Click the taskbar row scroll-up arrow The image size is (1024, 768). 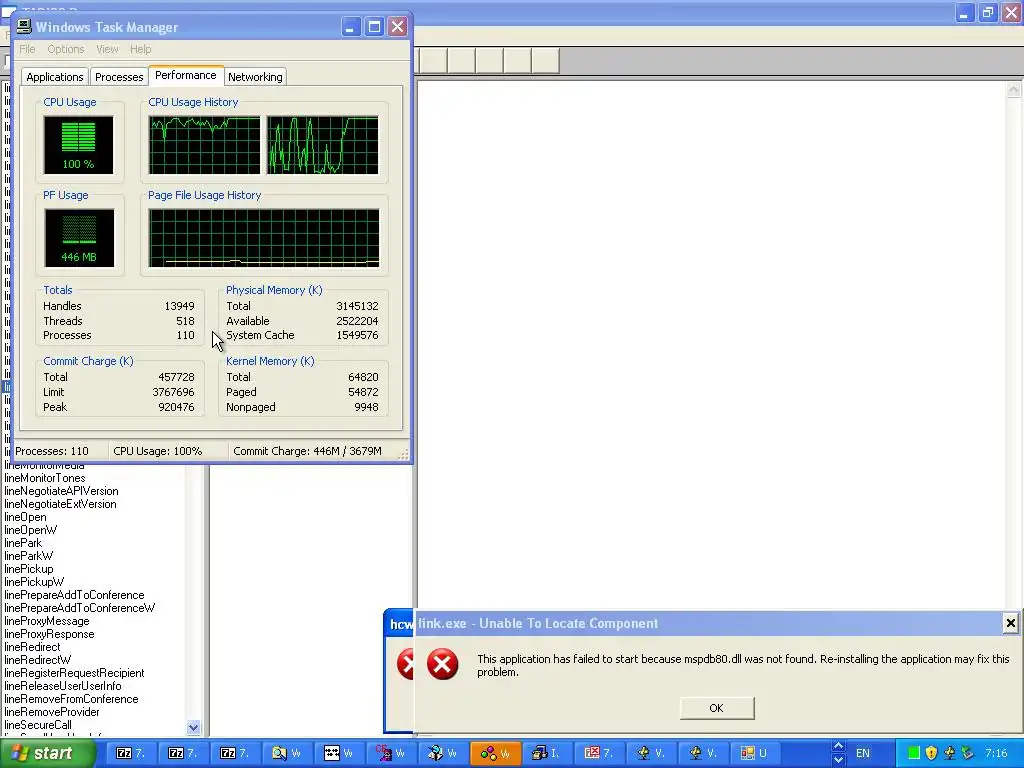point(839,746)
